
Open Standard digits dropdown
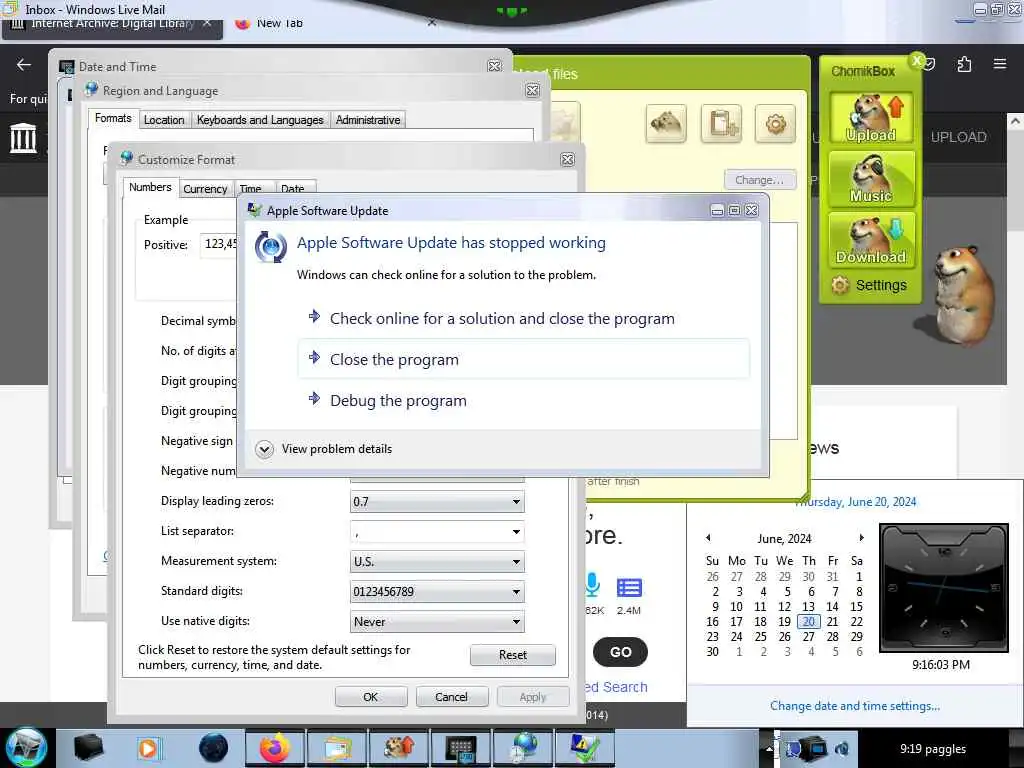[x=437, y=592]
